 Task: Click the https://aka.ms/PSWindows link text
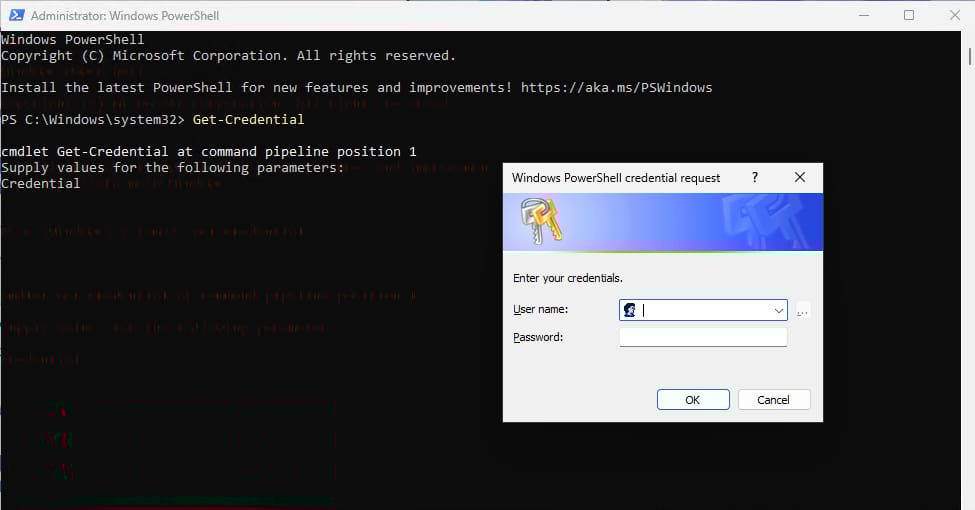(616, 88)
